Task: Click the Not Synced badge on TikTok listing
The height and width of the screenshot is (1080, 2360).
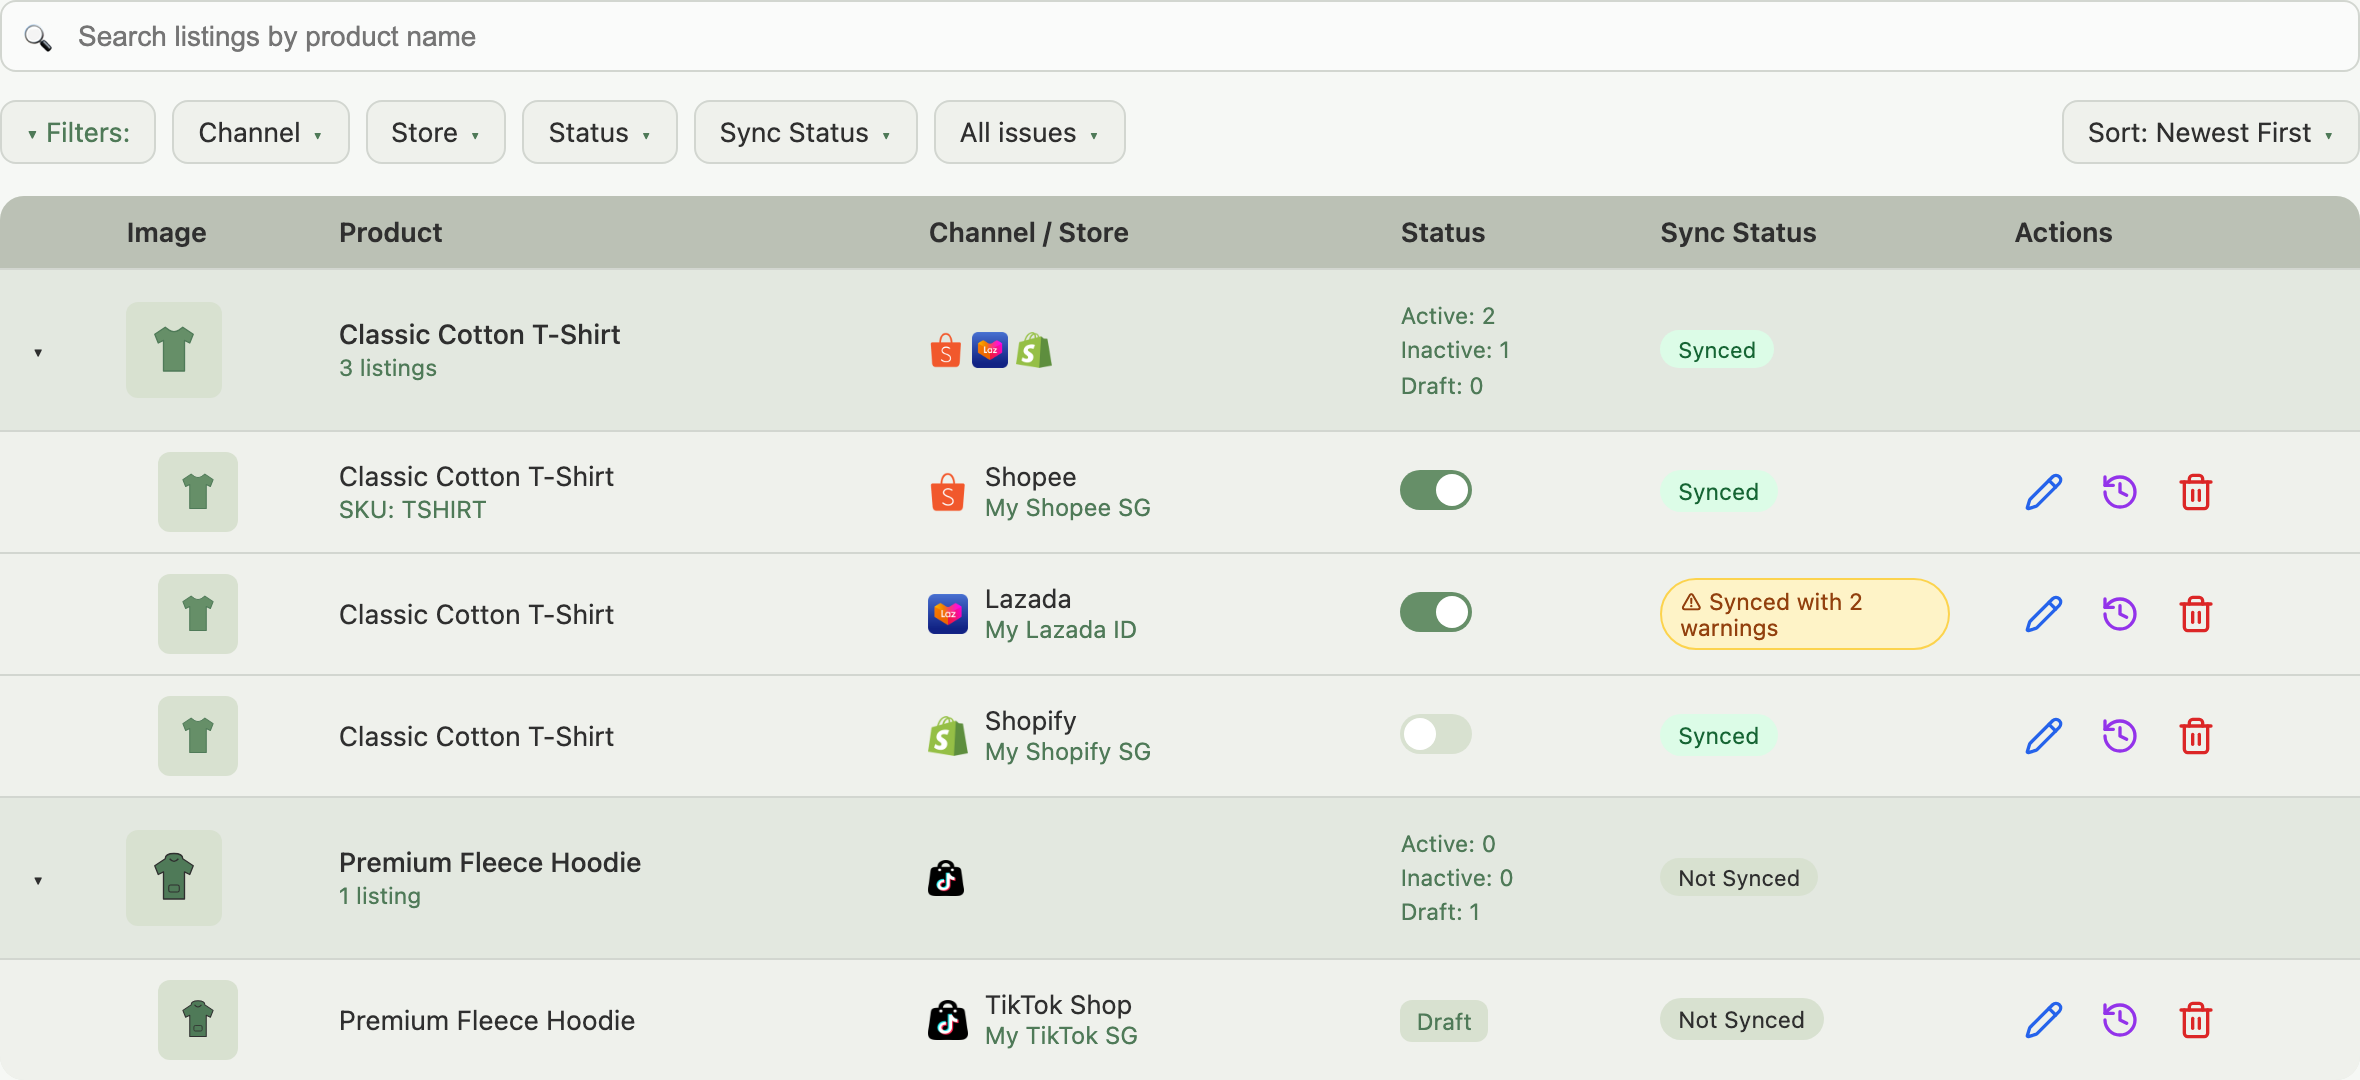Action: click(1741, 1019)
